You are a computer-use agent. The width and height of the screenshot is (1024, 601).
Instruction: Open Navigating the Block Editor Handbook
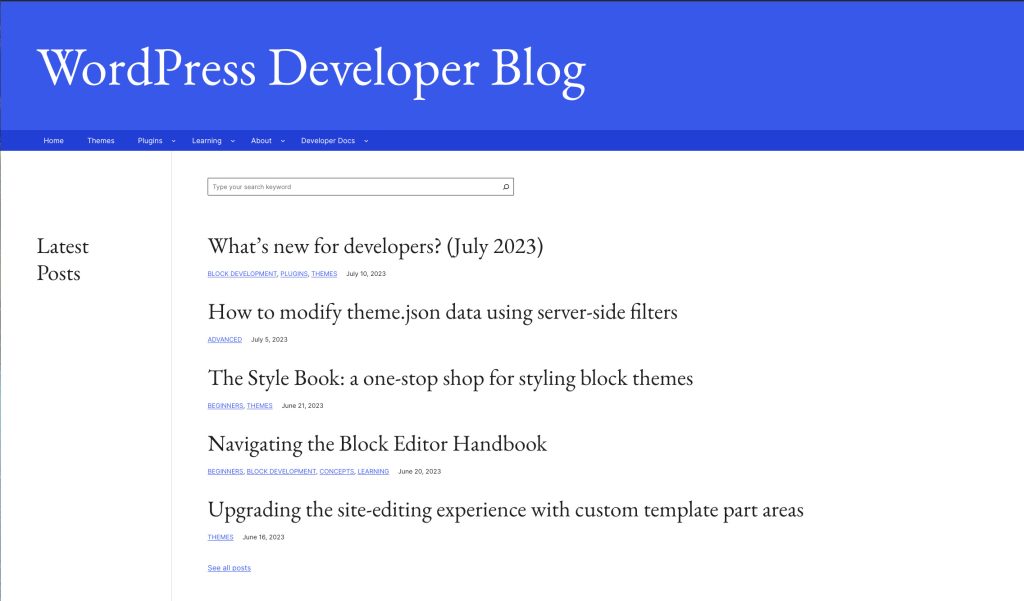(377, 444)
